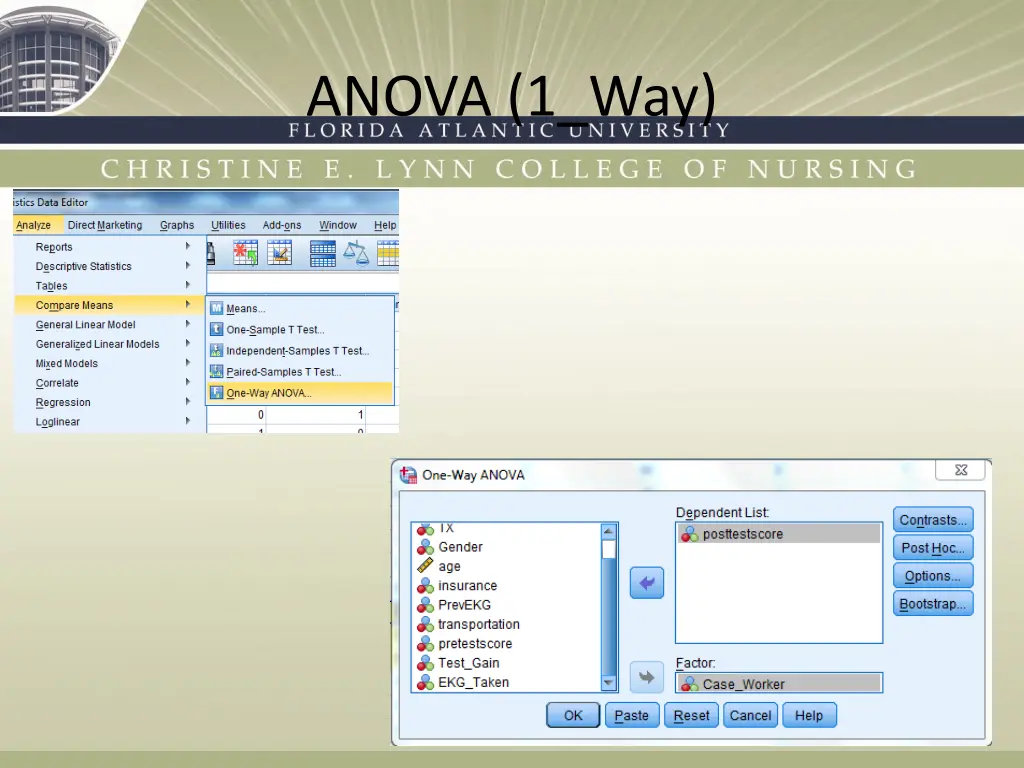Click the Contrasts... button
Screen dimensions: 1024x768
tap(933, 520)
